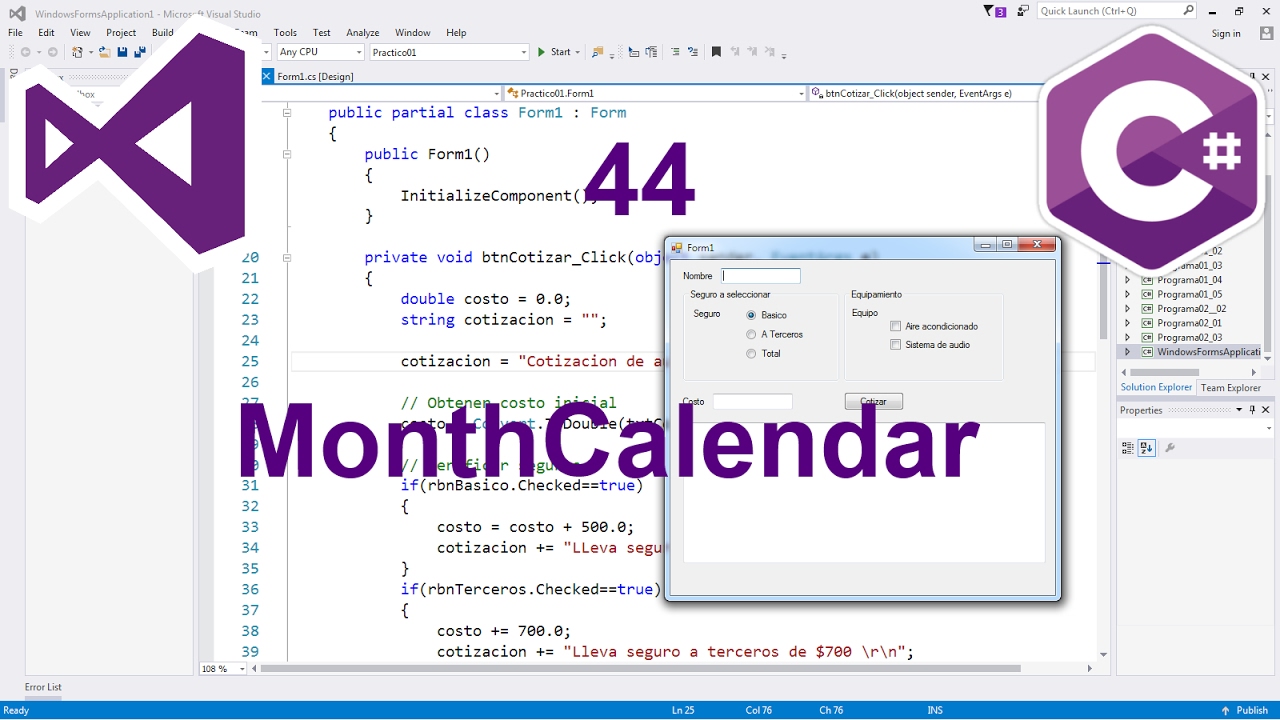Image resolution: width=1280 pixels, height=720 pixels.
Task: Open the 108 % zoom dropdown
Action: (242, 669)
